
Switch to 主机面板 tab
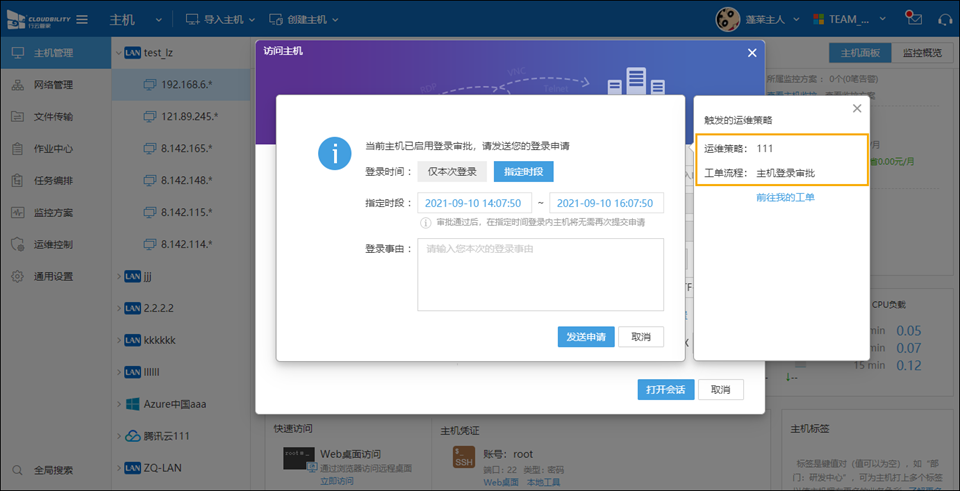coord(860,53)
